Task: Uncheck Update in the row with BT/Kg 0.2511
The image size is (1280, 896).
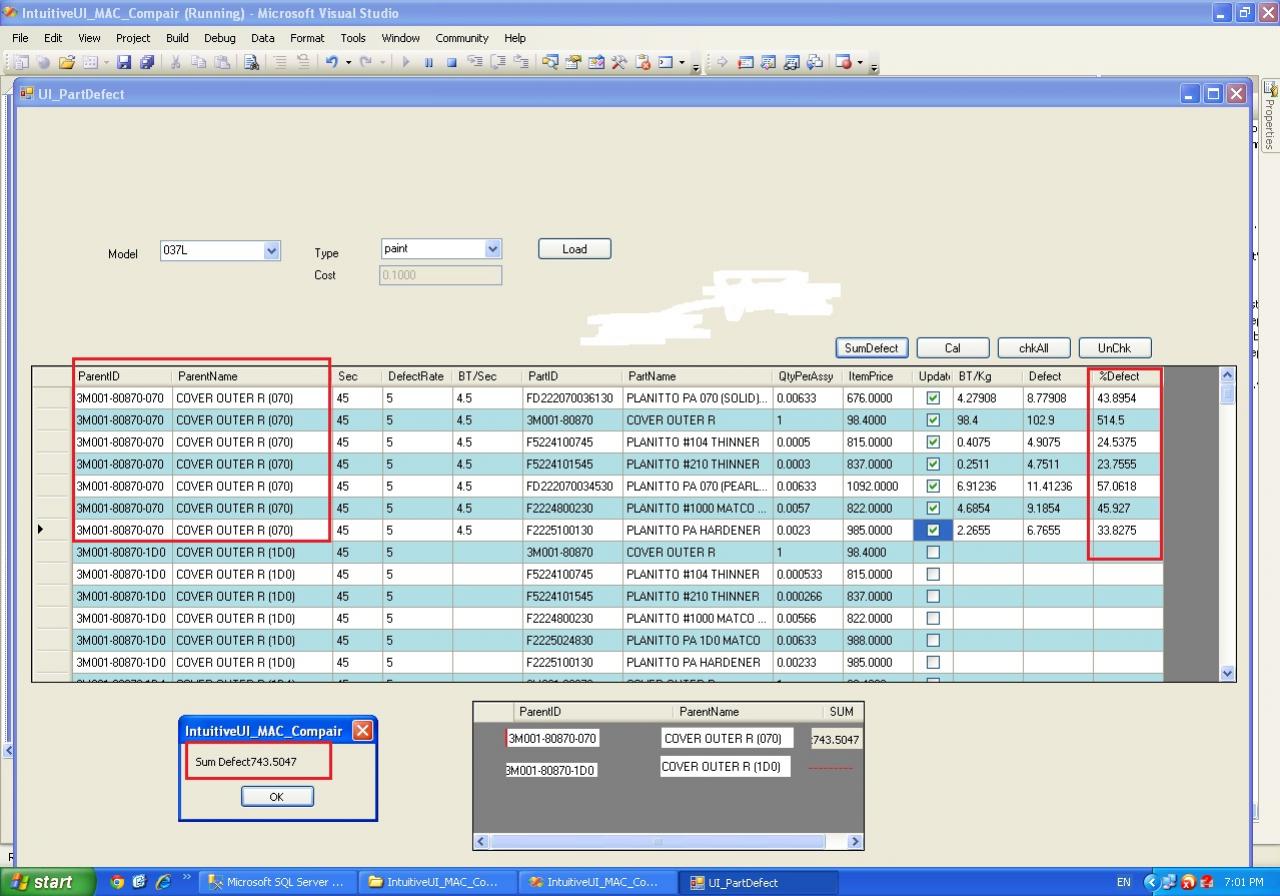Action: click(x=933, y=464)
